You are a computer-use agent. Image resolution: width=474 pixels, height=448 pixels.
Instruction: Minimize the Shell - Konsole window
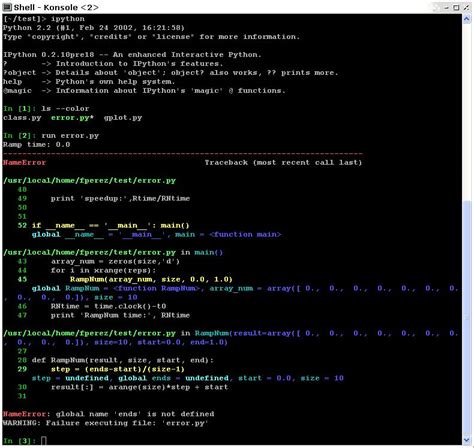(447, 7)
